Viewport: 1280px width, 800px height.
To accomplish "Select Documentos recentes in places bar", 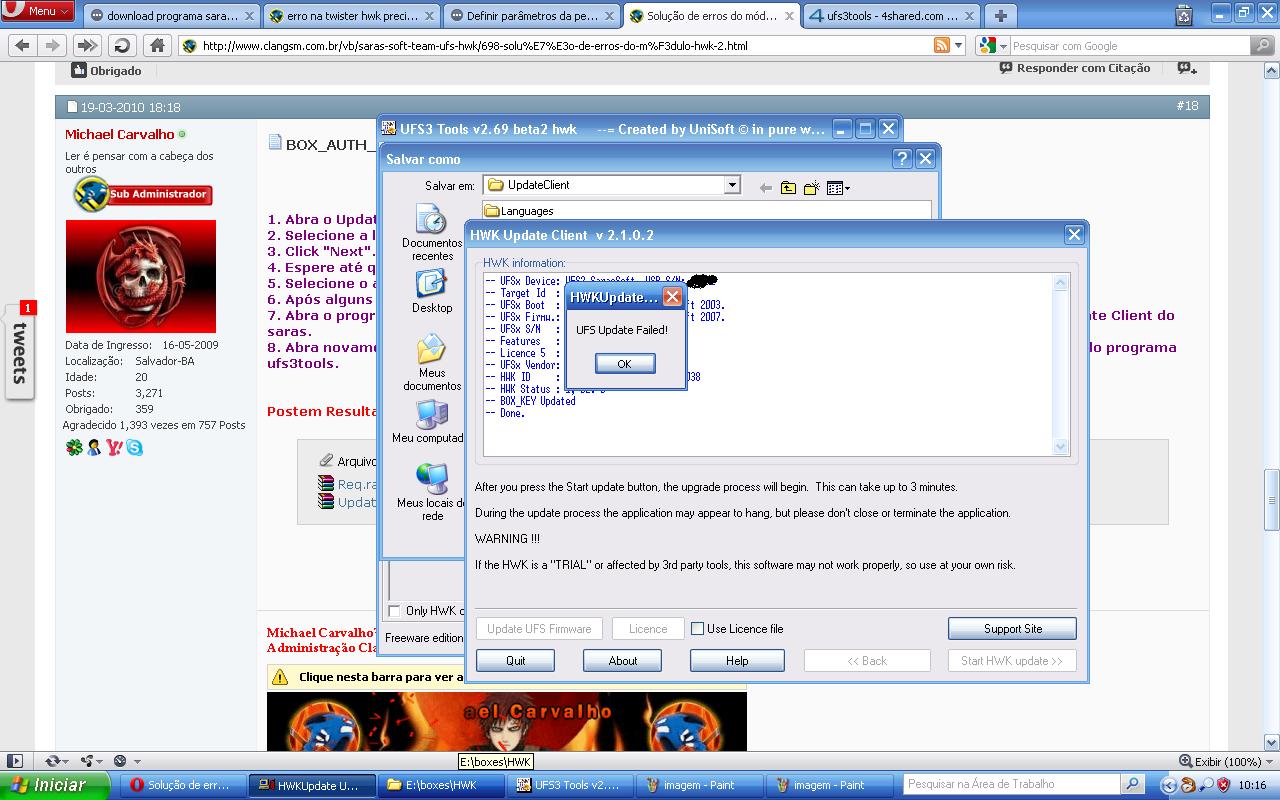I will [x=432, y=233].
